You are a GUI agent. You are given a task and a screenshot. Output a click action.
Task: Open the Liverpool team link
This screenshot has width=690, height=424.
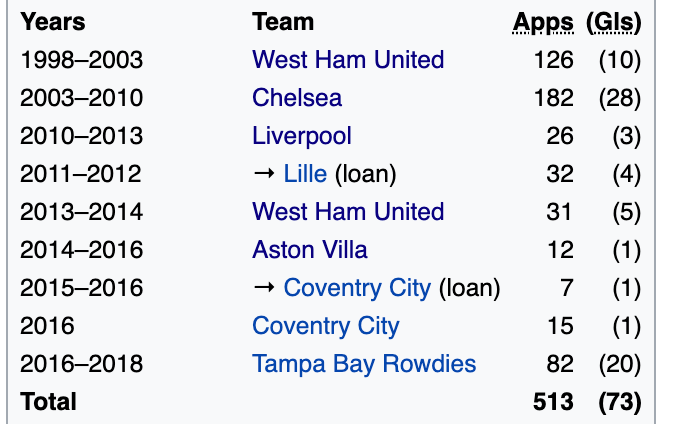302,136
